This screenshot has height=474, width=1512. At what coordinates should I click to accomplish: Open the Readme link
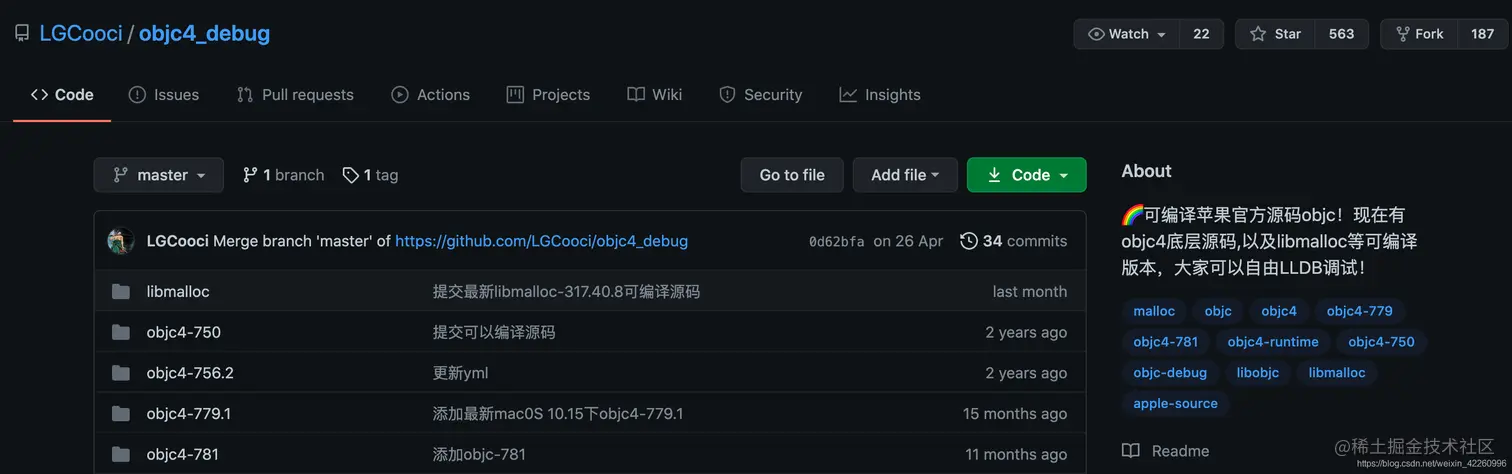[1166, 451]
